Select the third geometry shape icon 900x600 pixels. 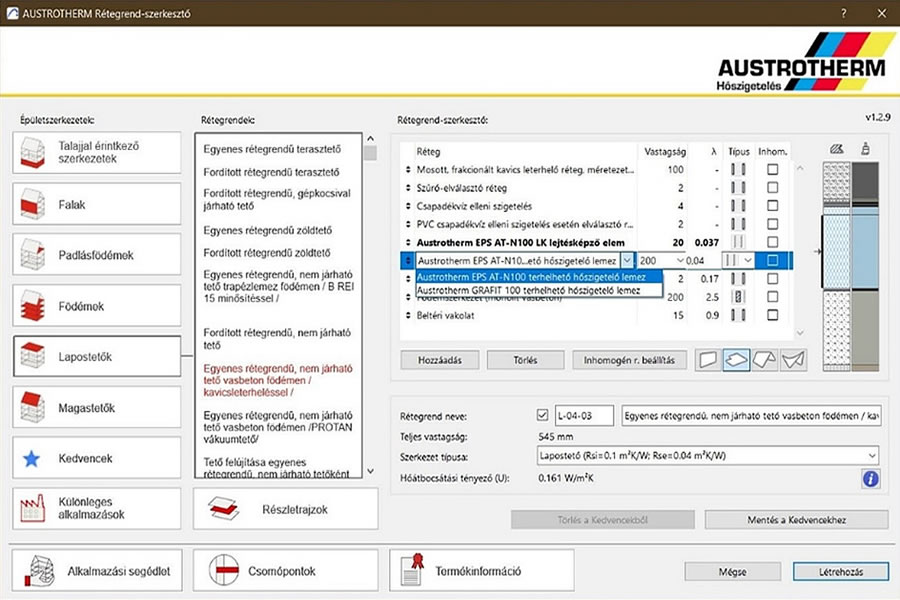click(765, 360)
